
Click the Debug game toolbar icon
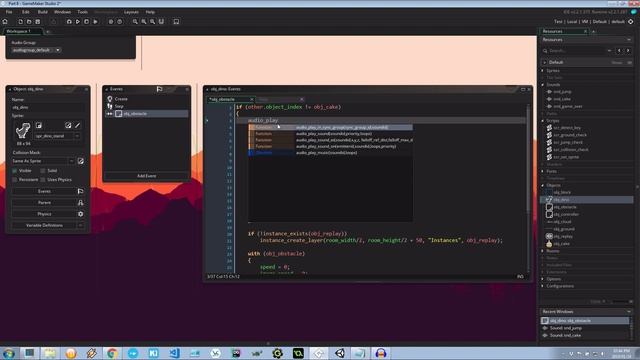pyautogui.click(x=69, y=22)
